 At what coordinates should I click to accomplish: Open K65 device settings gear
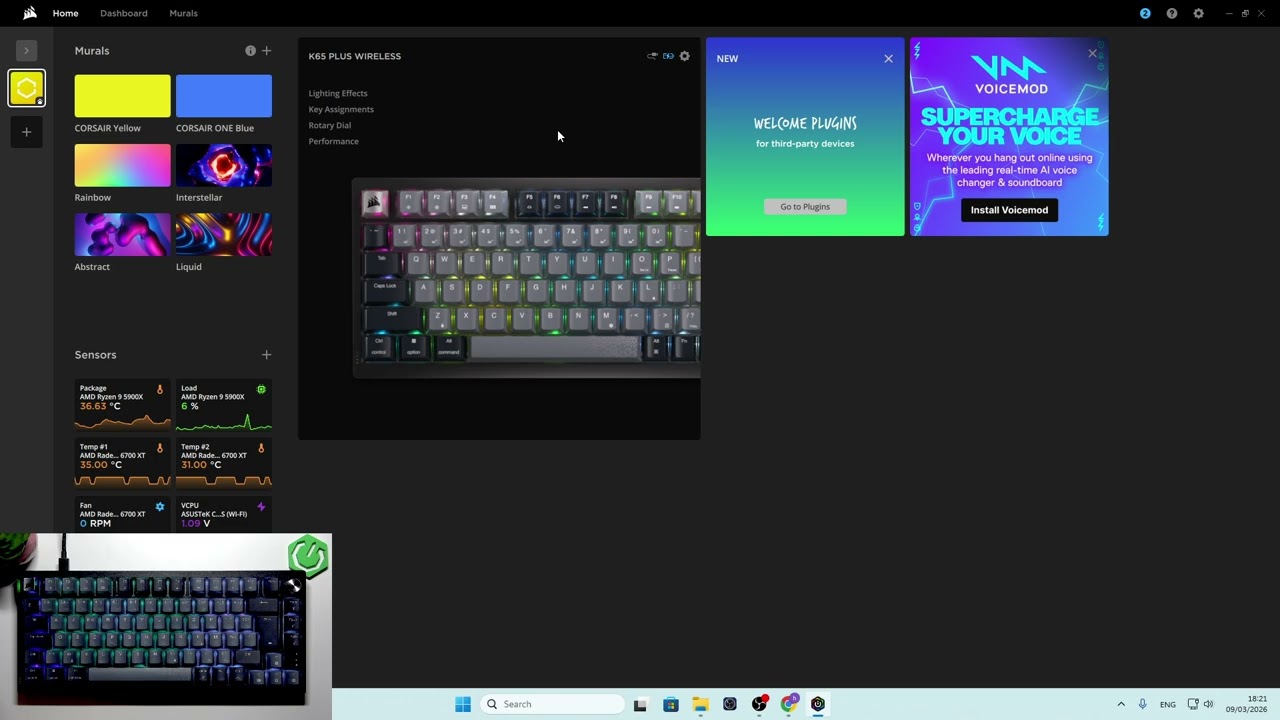(x=684, y=56)
